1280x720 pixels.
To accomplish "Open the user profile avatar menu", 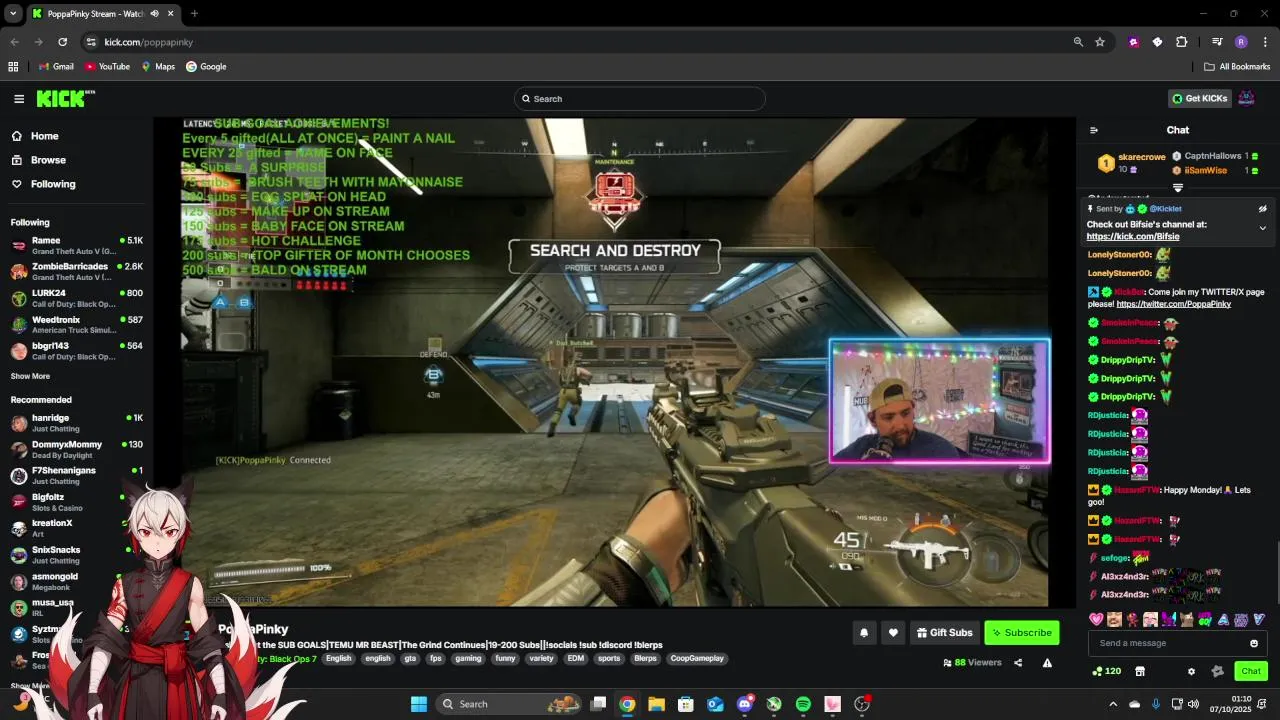I will pos(1247,98).
